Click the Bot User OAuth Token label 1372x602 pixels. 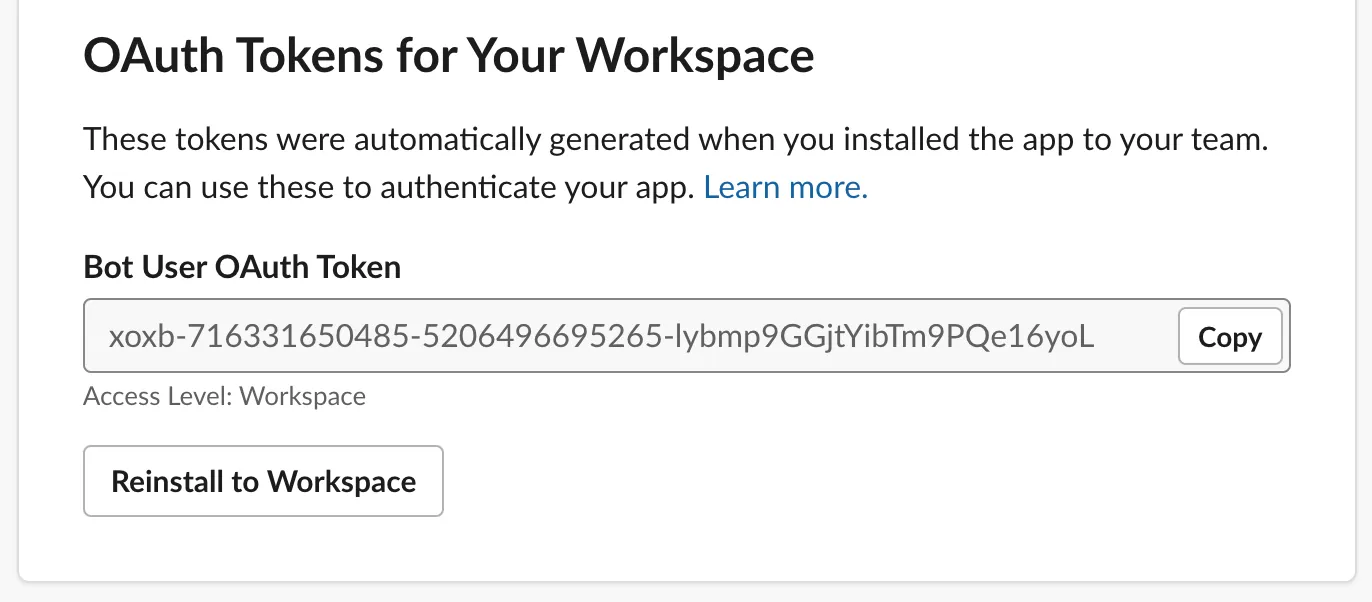(x=241, y=267)
